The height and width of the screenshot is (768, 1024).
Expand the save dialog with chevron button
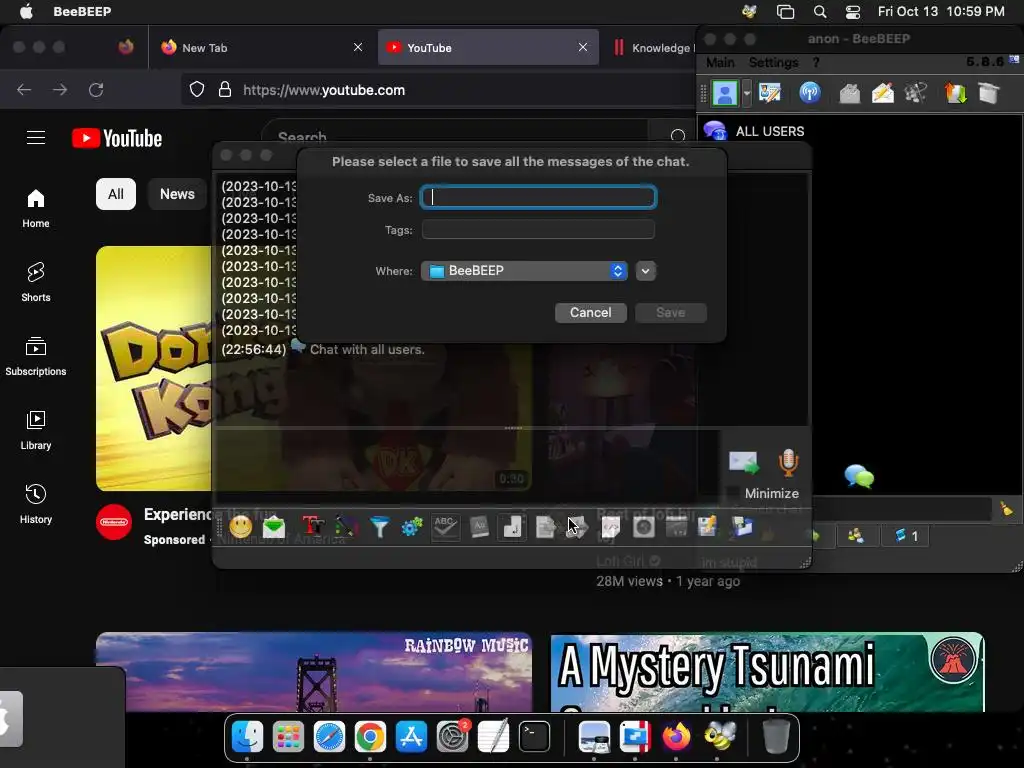click(645, 270)
